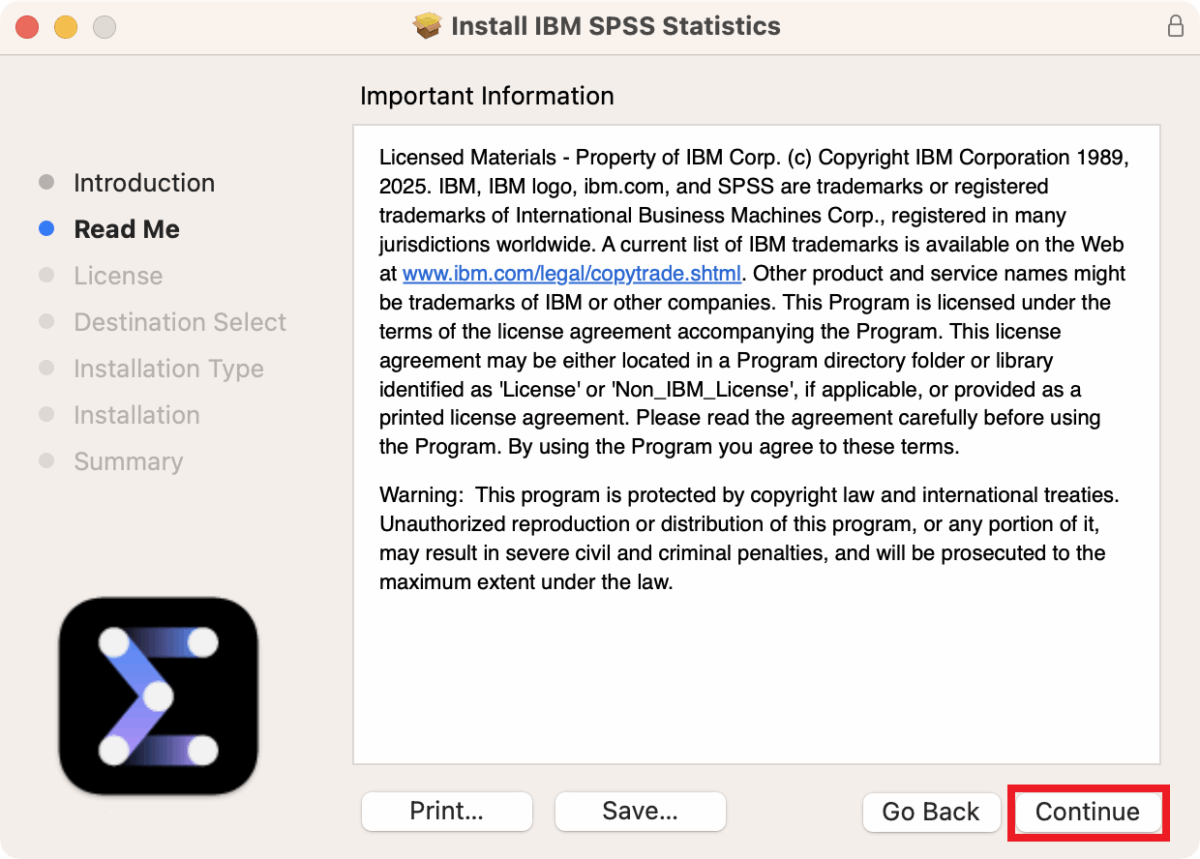Select the Introduction step in sidebar
This screenshot has width=1200, height=859.
(144, 183)
